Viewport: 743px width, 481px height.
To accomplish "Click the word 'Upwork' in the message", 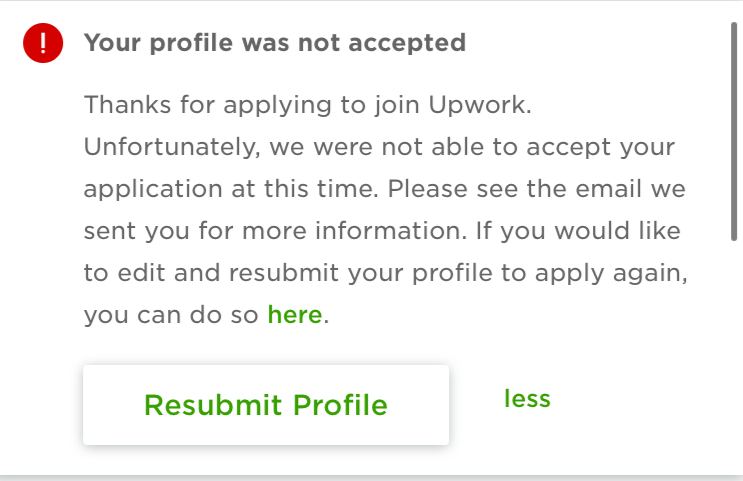I will click(x=480, y=105).
